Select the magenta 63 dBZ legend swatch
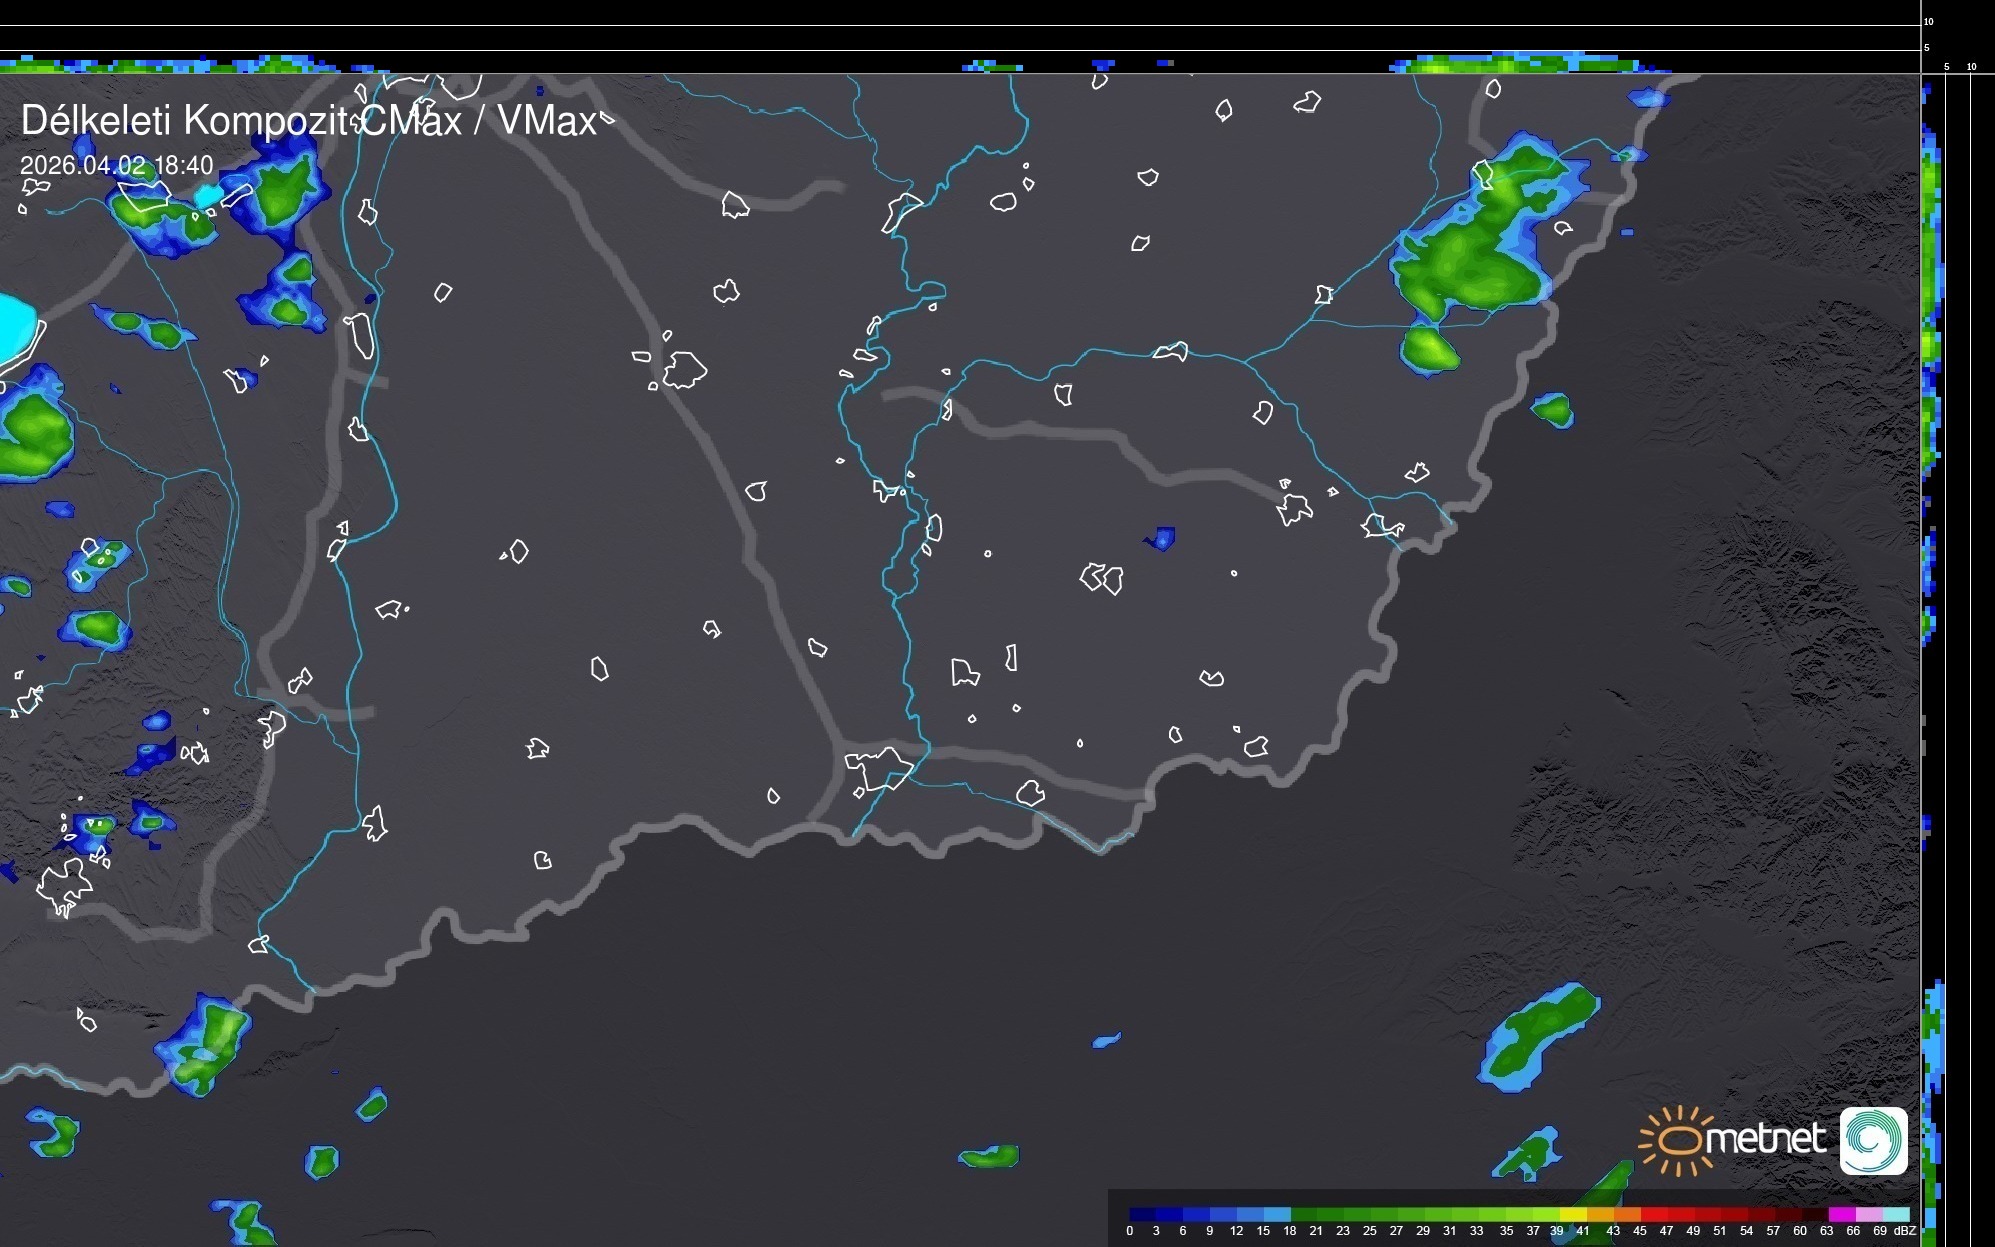 pos(1840,1214)
